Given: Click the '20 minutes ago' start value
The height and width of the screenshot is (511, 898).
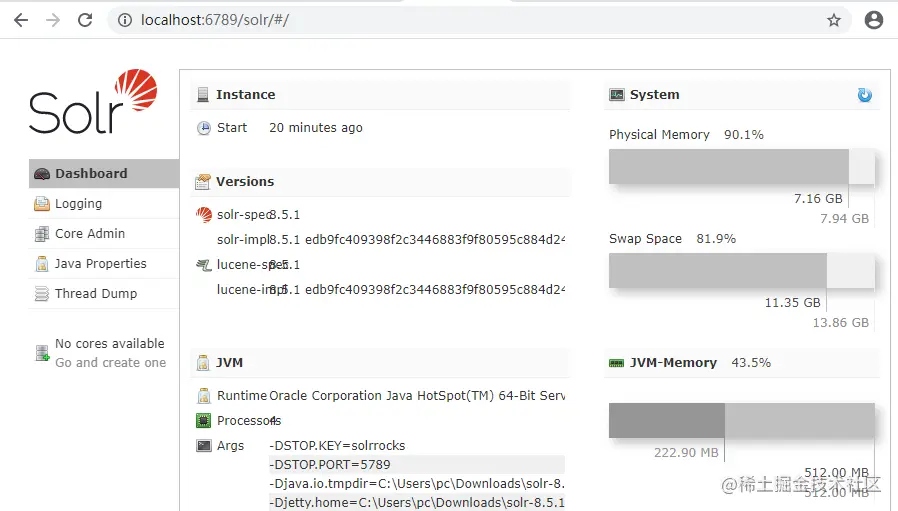Looking at the screenshot, I should click(x=316, y=128).
